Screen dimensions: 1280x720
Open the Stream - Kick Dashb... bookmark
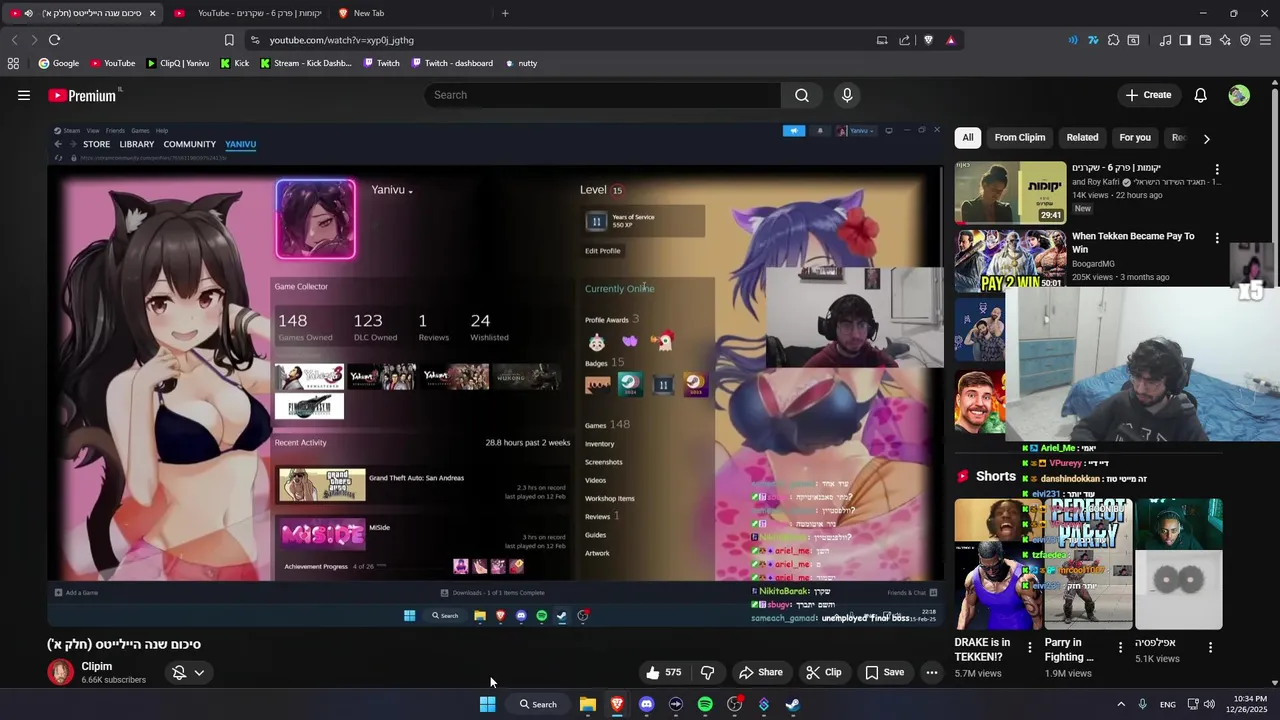point(306,63)
